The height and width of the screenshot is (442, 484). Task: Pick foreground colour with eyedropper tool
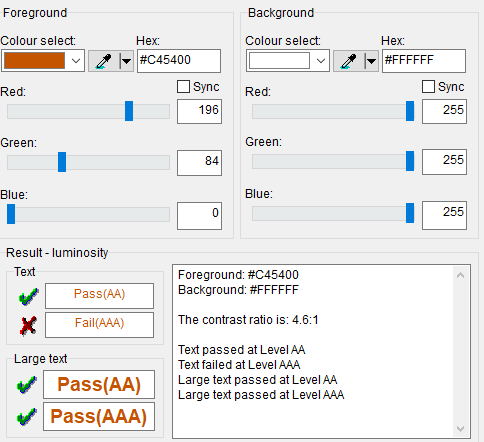tap(104, 61)
